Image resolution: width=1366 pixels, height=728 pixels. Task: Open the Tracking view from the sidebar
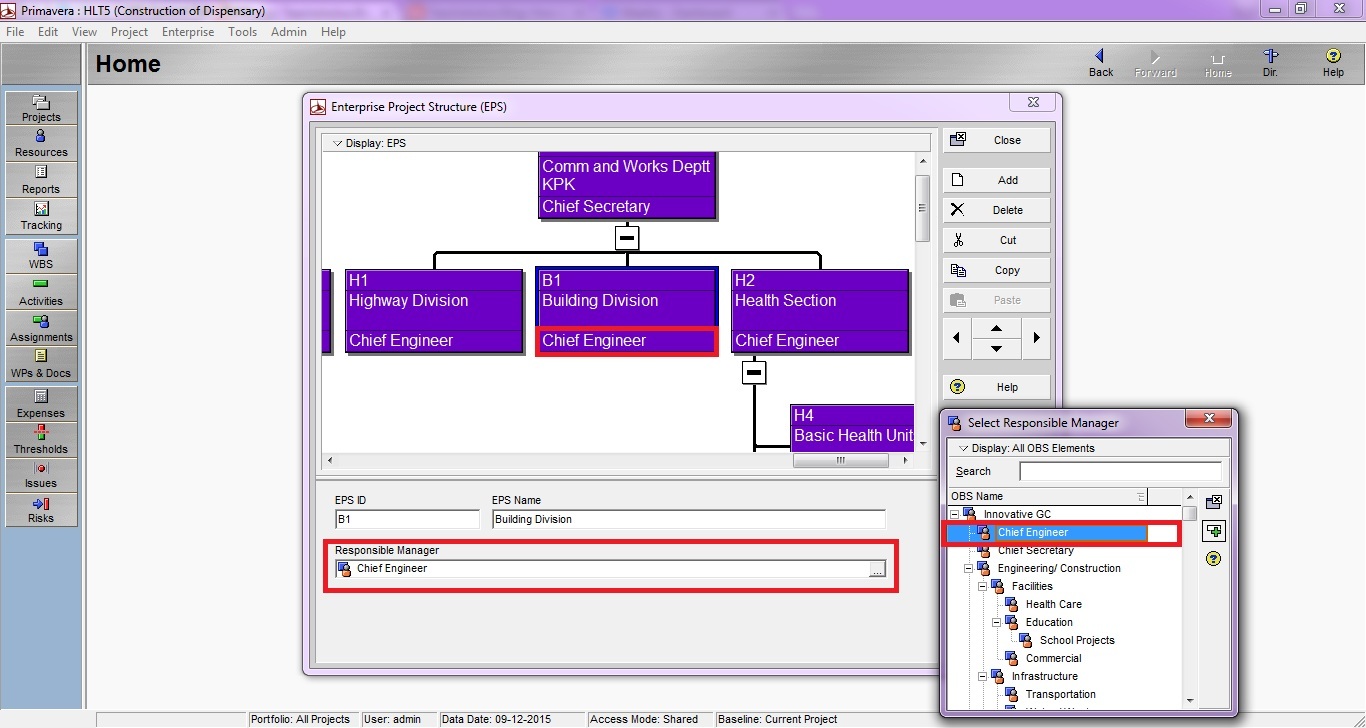click(x=40, y=216)
